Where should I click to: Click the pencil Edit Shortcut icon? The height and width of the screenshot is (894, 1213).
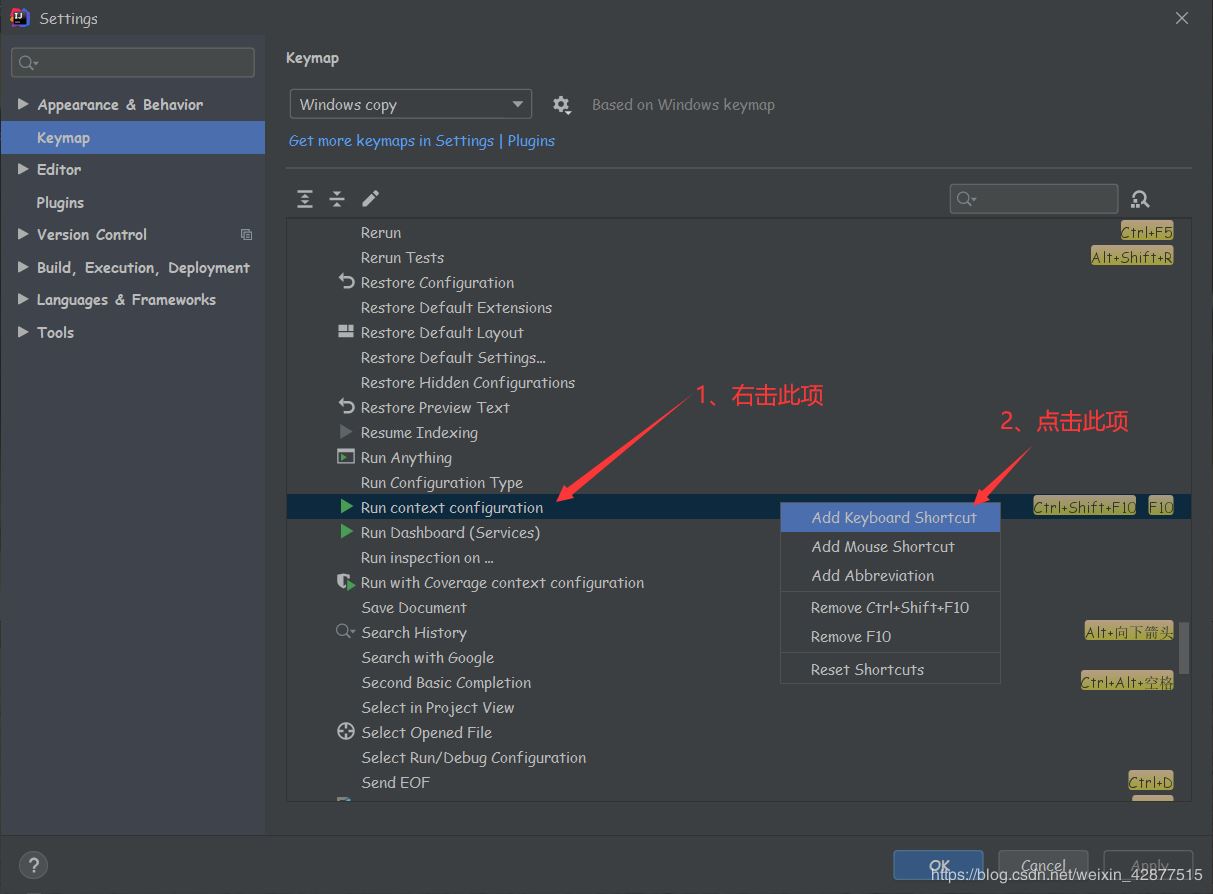pos(371,199)
